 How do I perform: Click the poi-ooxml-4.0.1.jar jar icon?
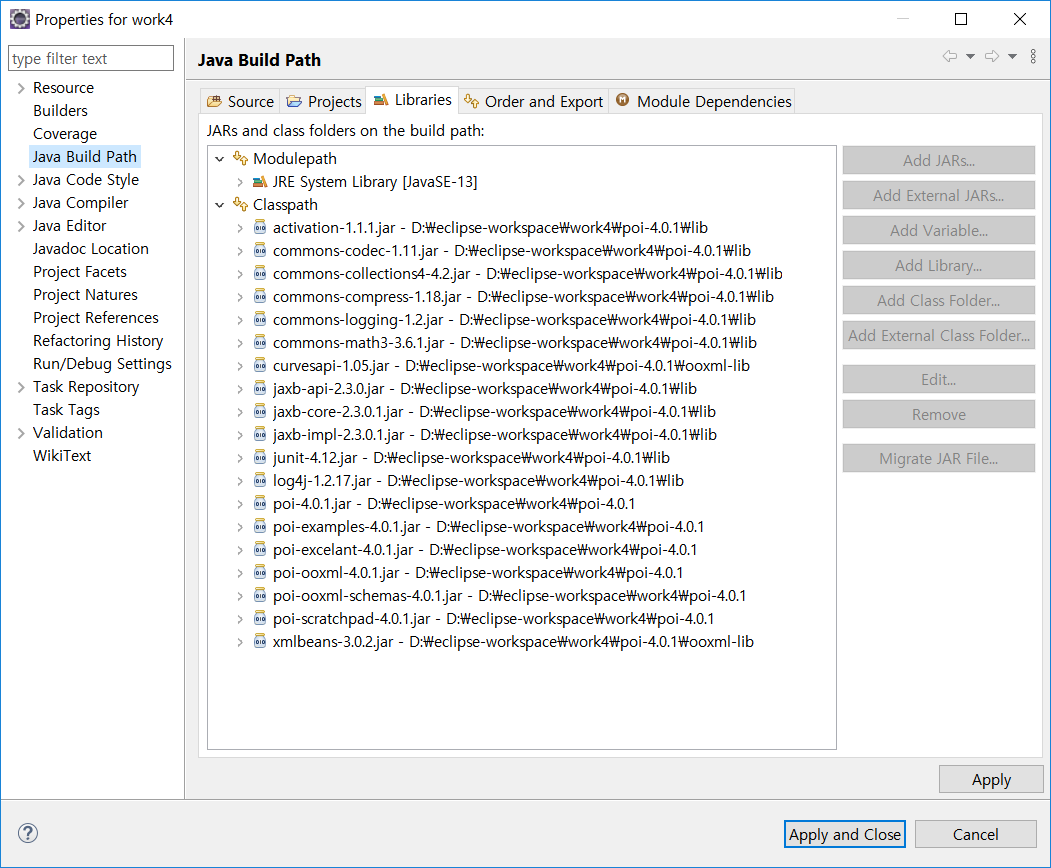(260, 572)
